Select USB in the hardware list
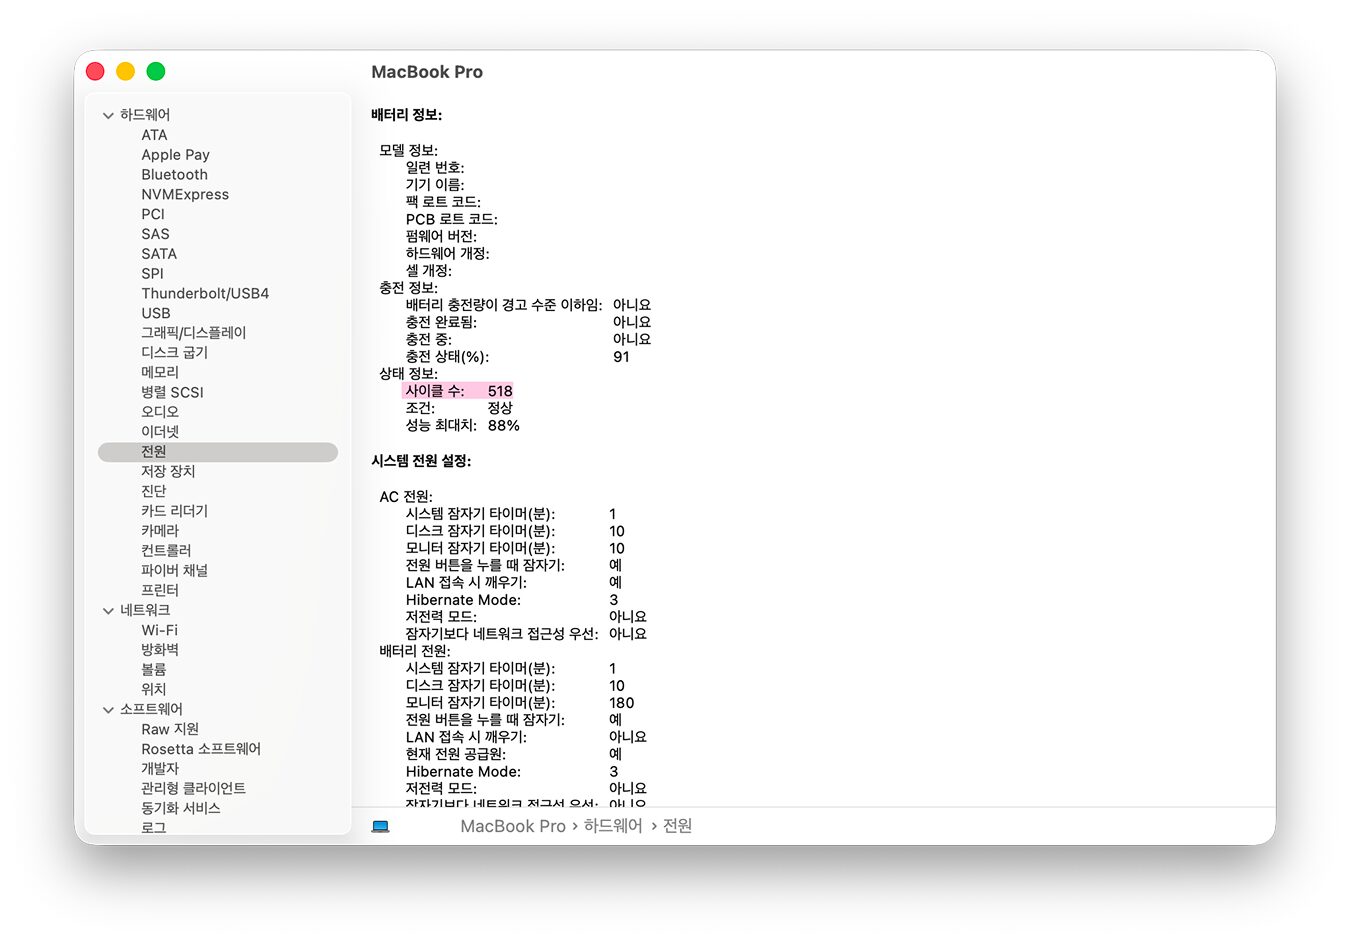 point(155,313)
